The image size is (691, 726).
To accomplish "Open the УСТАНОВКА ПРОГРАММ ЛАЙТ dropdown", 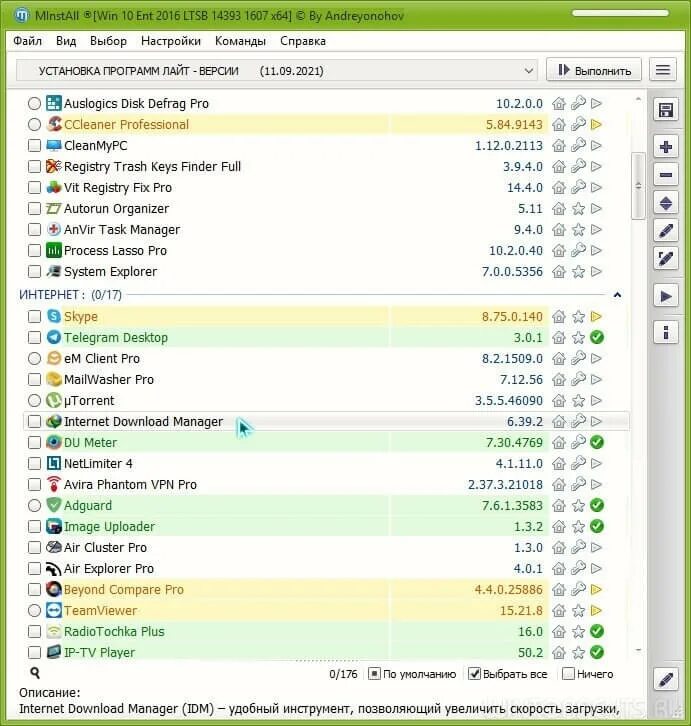I will (x=277, y=71).
